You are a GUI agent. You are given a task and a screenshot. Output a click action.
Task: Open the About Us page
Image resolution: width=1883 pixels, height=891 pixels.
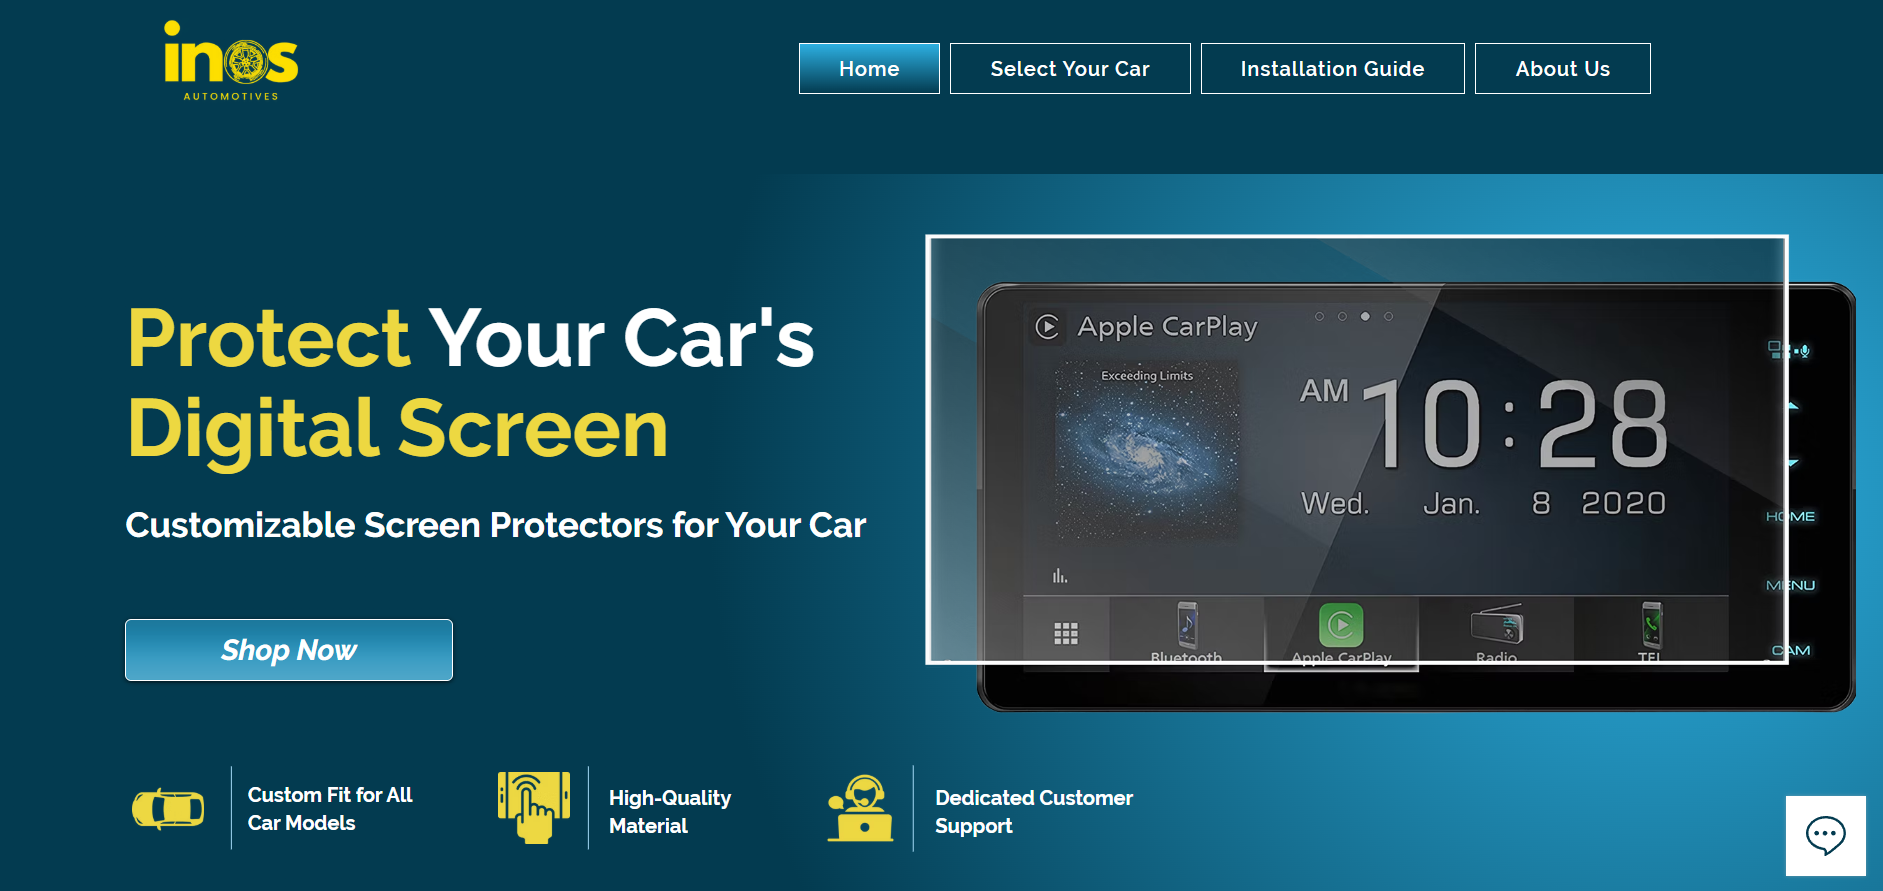coord(1562,68)
